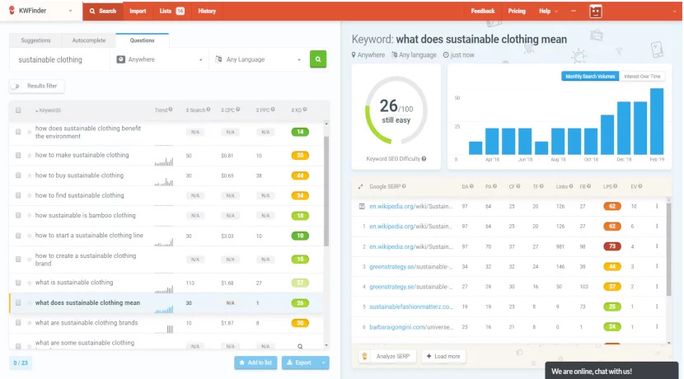Check 'what is sustainable clothing' row

18,283
